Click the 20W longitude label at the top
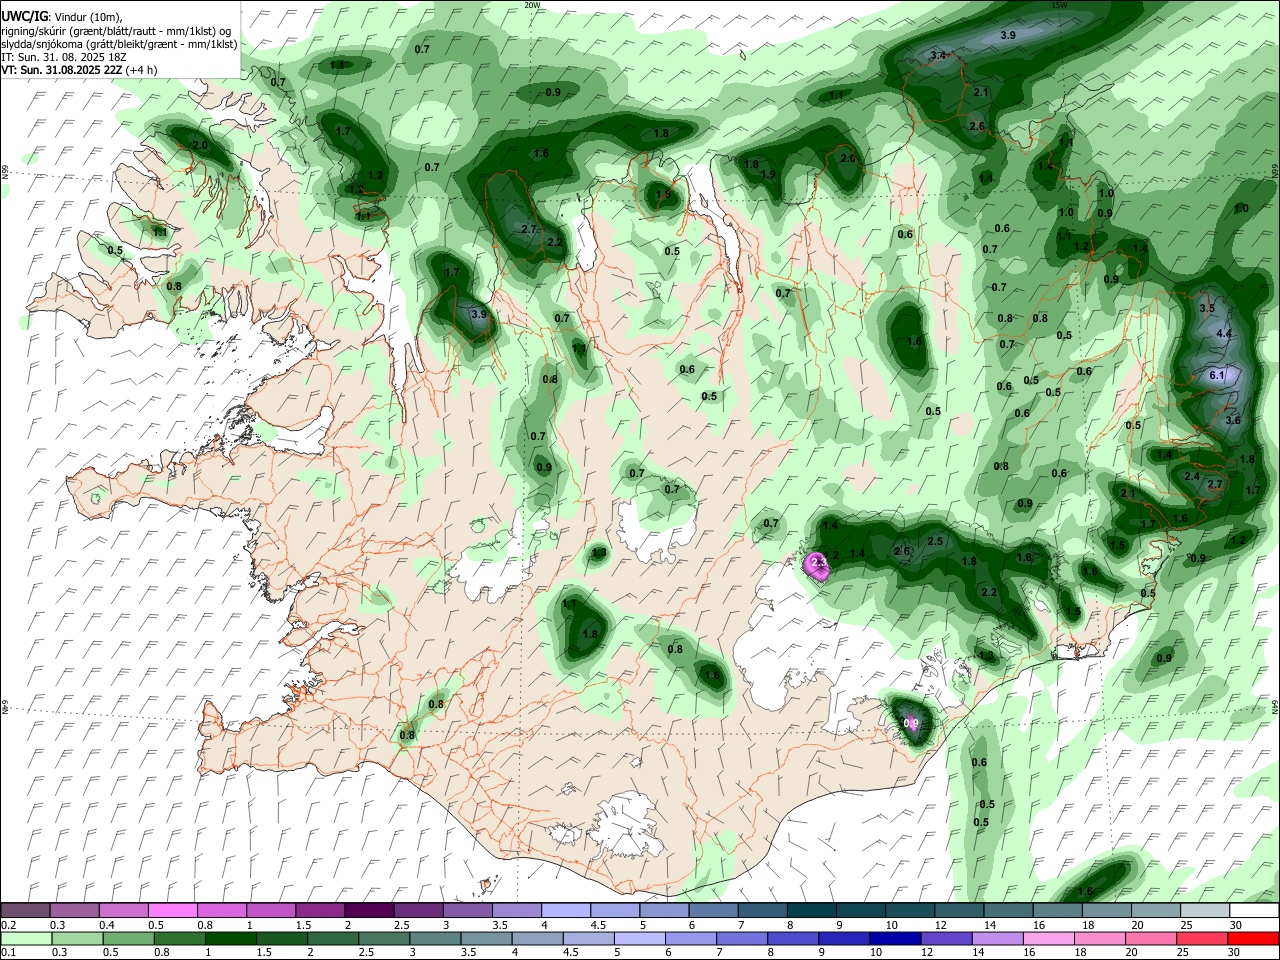Screen dimensions: 1280x960 coord(532,4)
